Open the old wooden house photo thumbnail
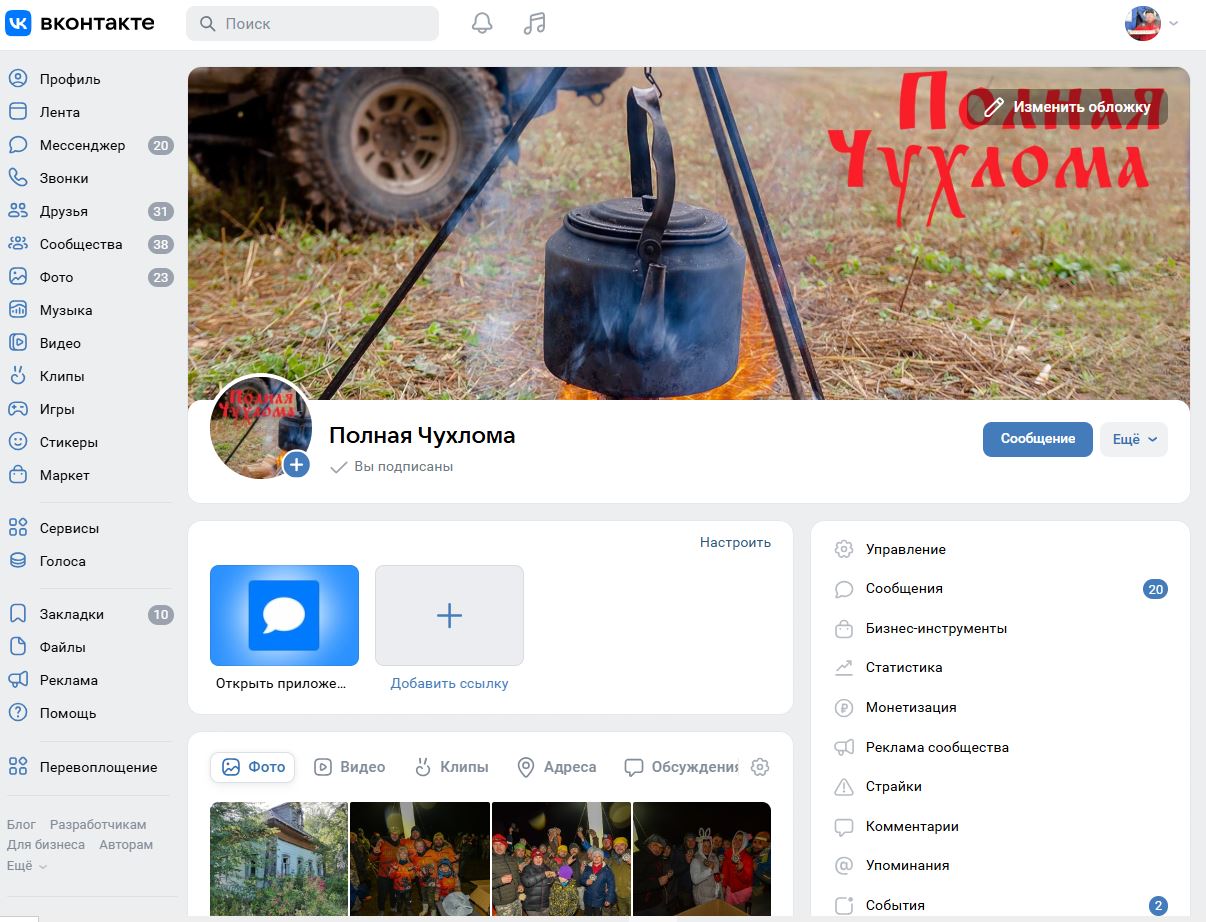The width and height of the screenshot is (1206, 922). pyautogui.click(x=279, y=858)
